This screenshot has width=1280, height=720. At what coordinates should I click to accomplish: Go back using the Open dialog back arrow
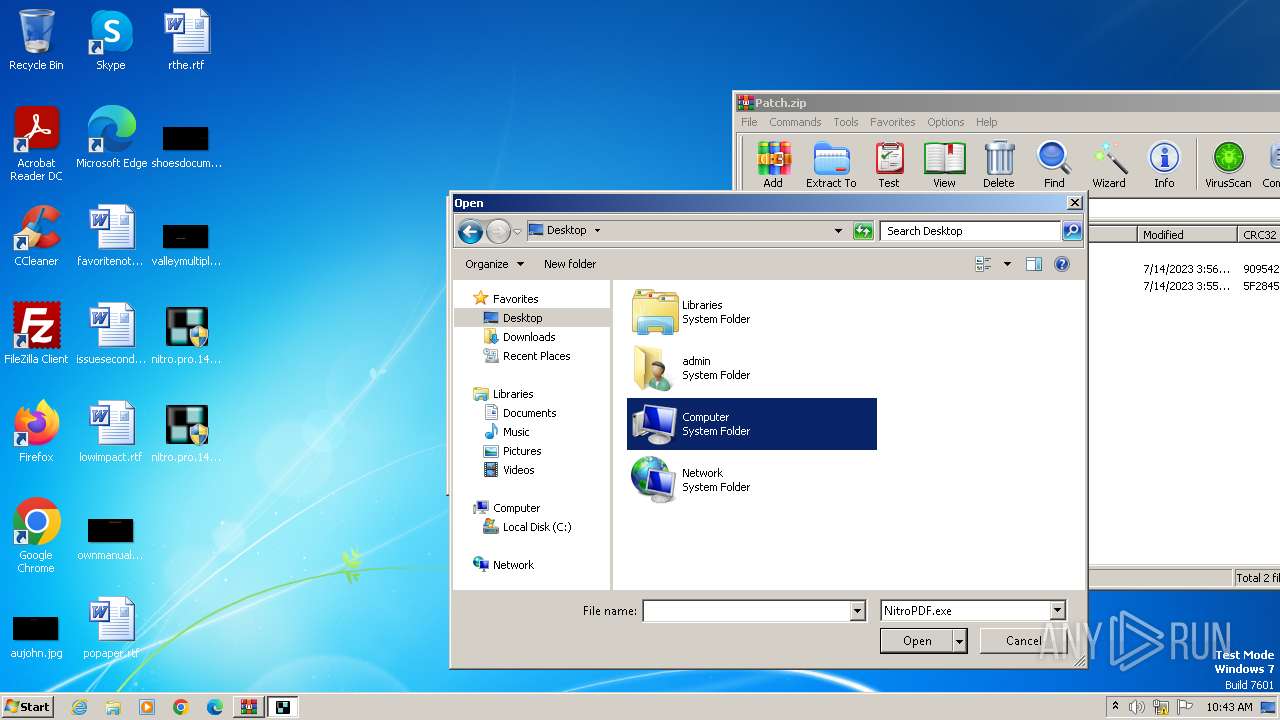click(470, 231)
